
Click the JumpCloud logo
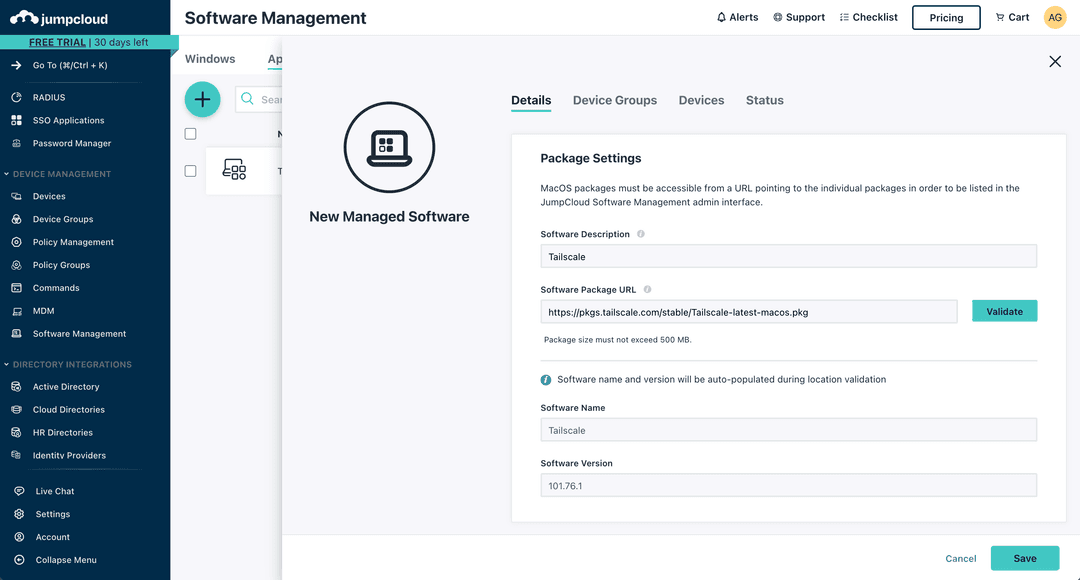click(58, 17)
